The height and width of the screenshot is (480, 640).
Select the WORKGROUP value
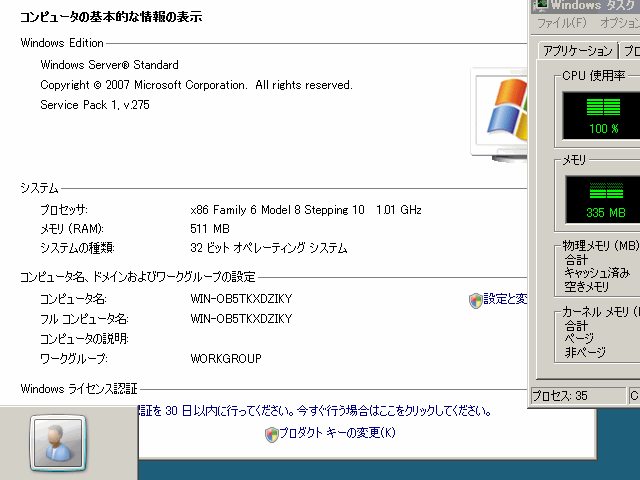226,358
